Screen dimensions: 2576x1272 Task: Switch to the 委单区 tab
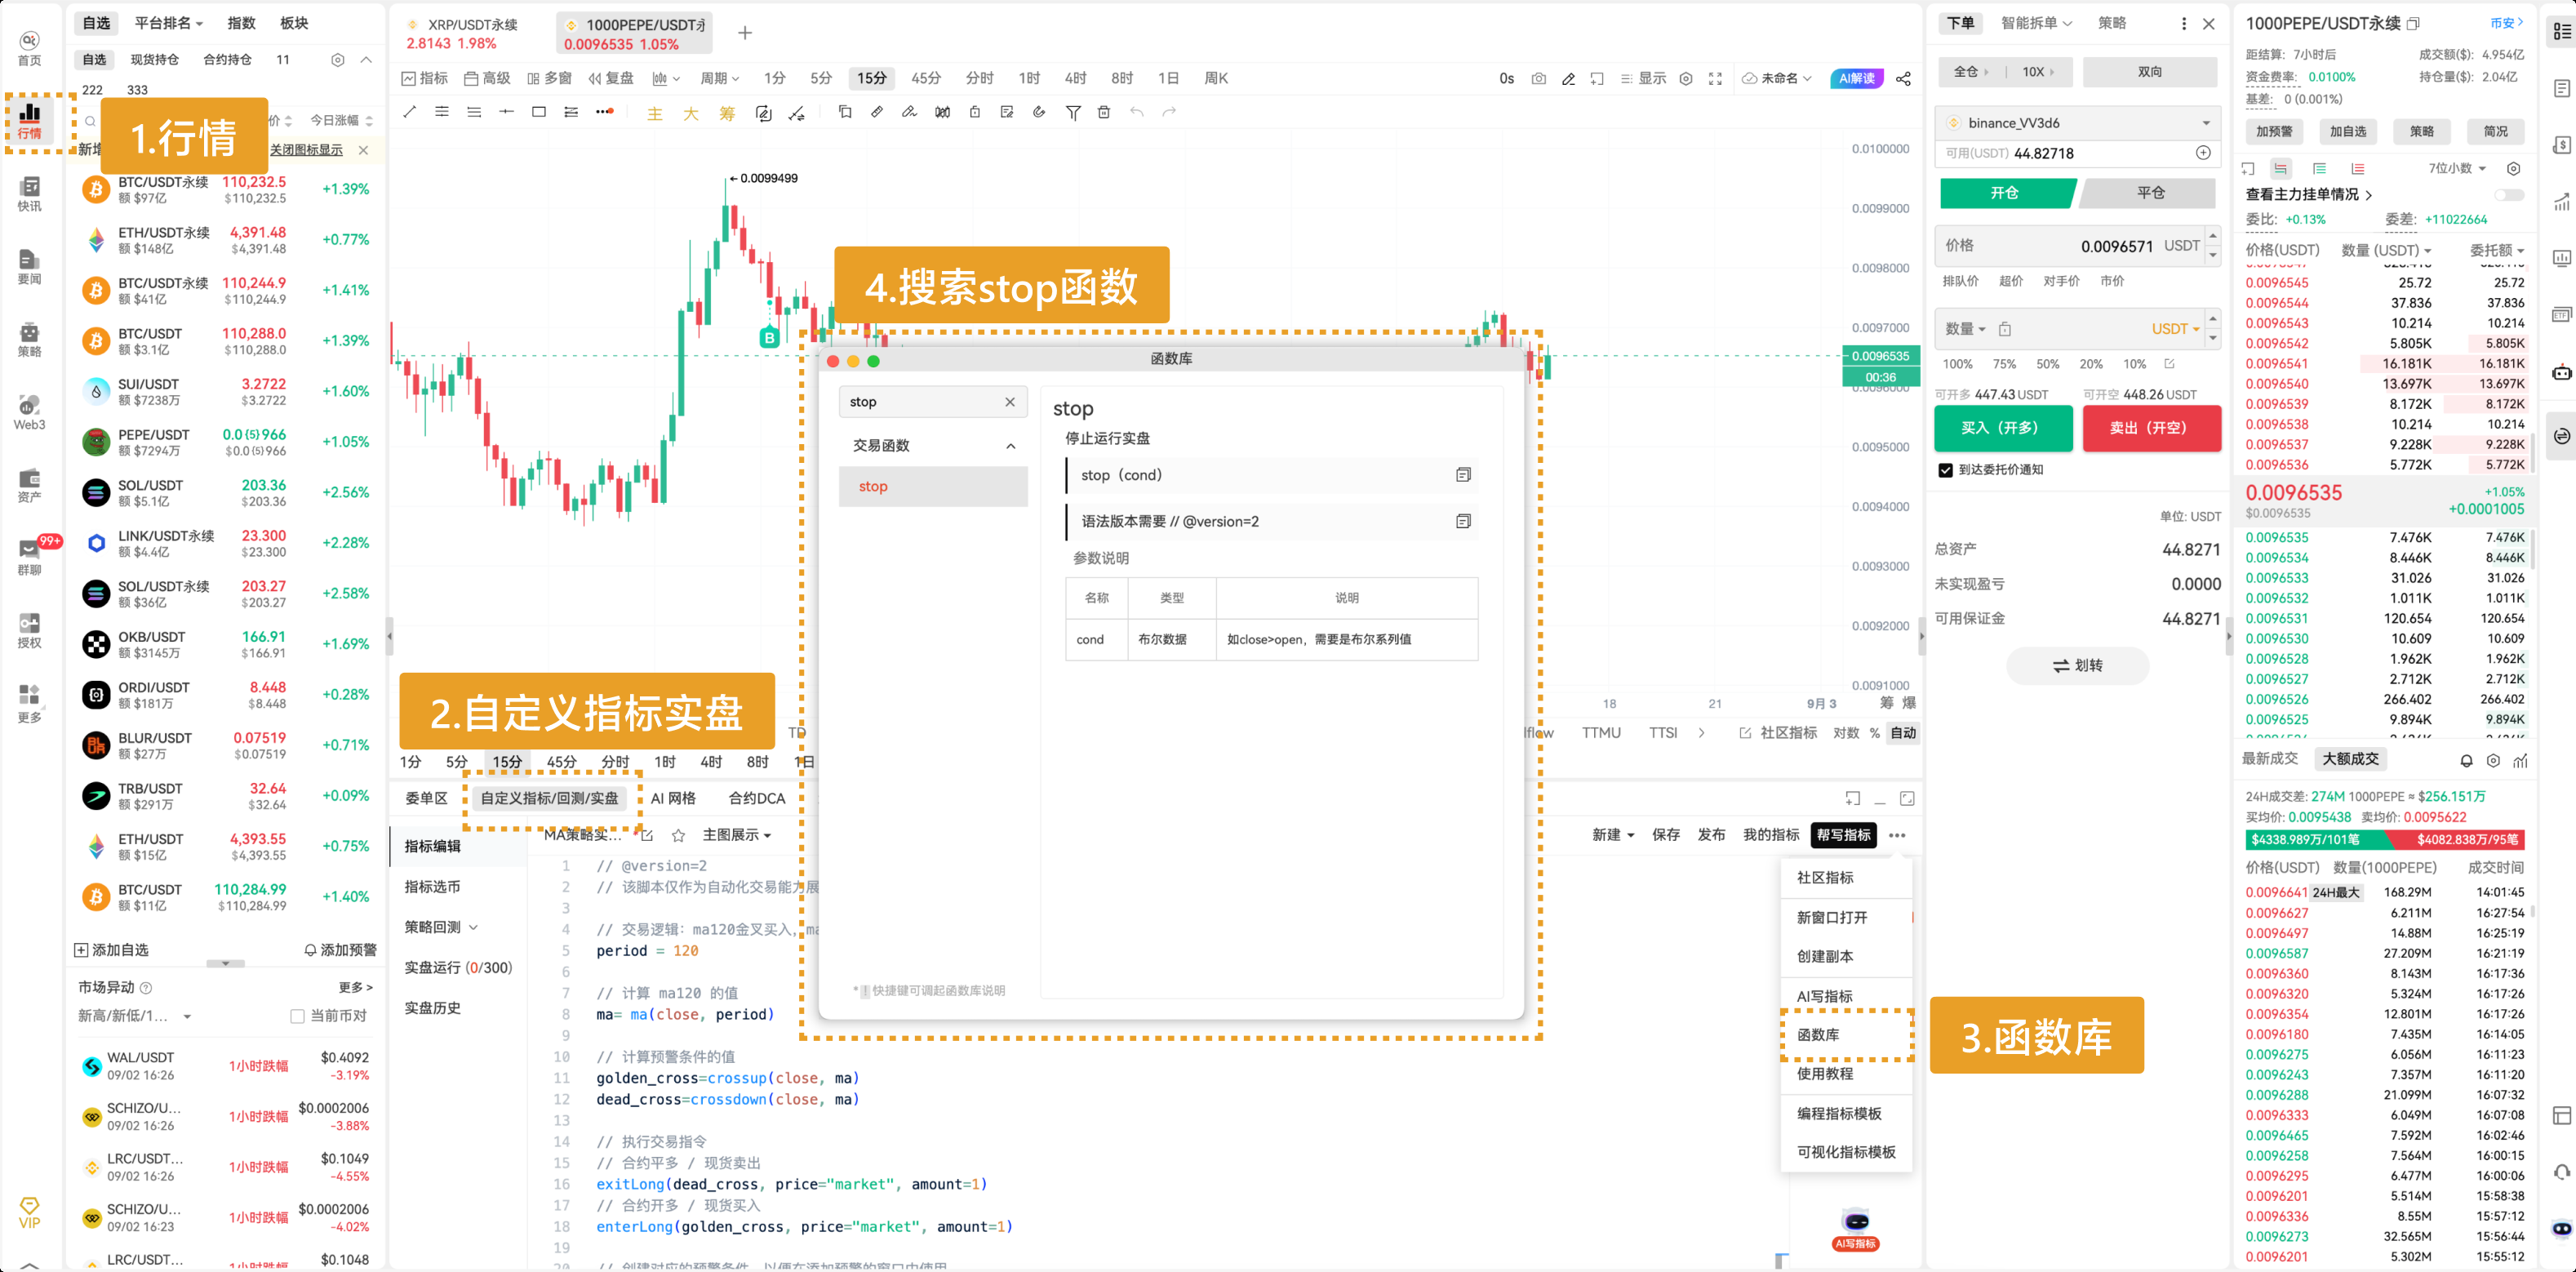tap(426, 798)
